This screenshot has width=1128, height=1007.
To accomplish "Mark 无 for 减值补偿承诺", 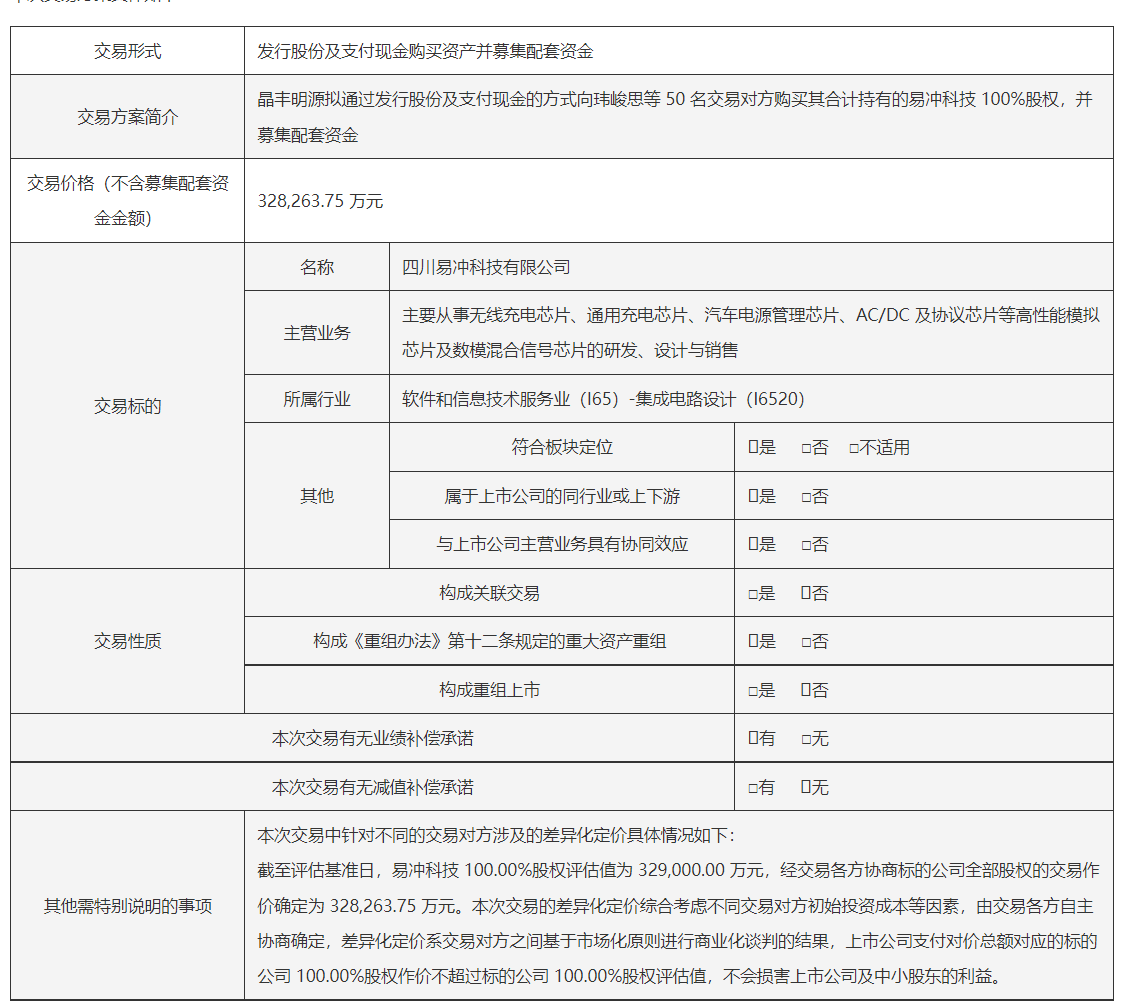I will pos(806,788).
